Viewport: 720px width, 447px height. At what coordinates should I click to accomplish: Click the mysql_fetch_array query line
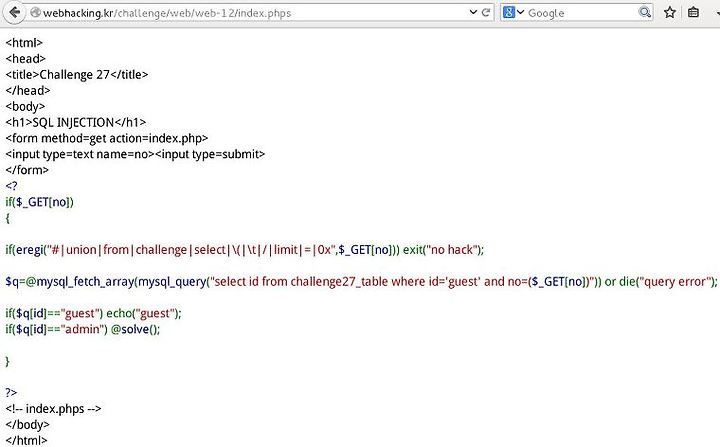point(361,282)
